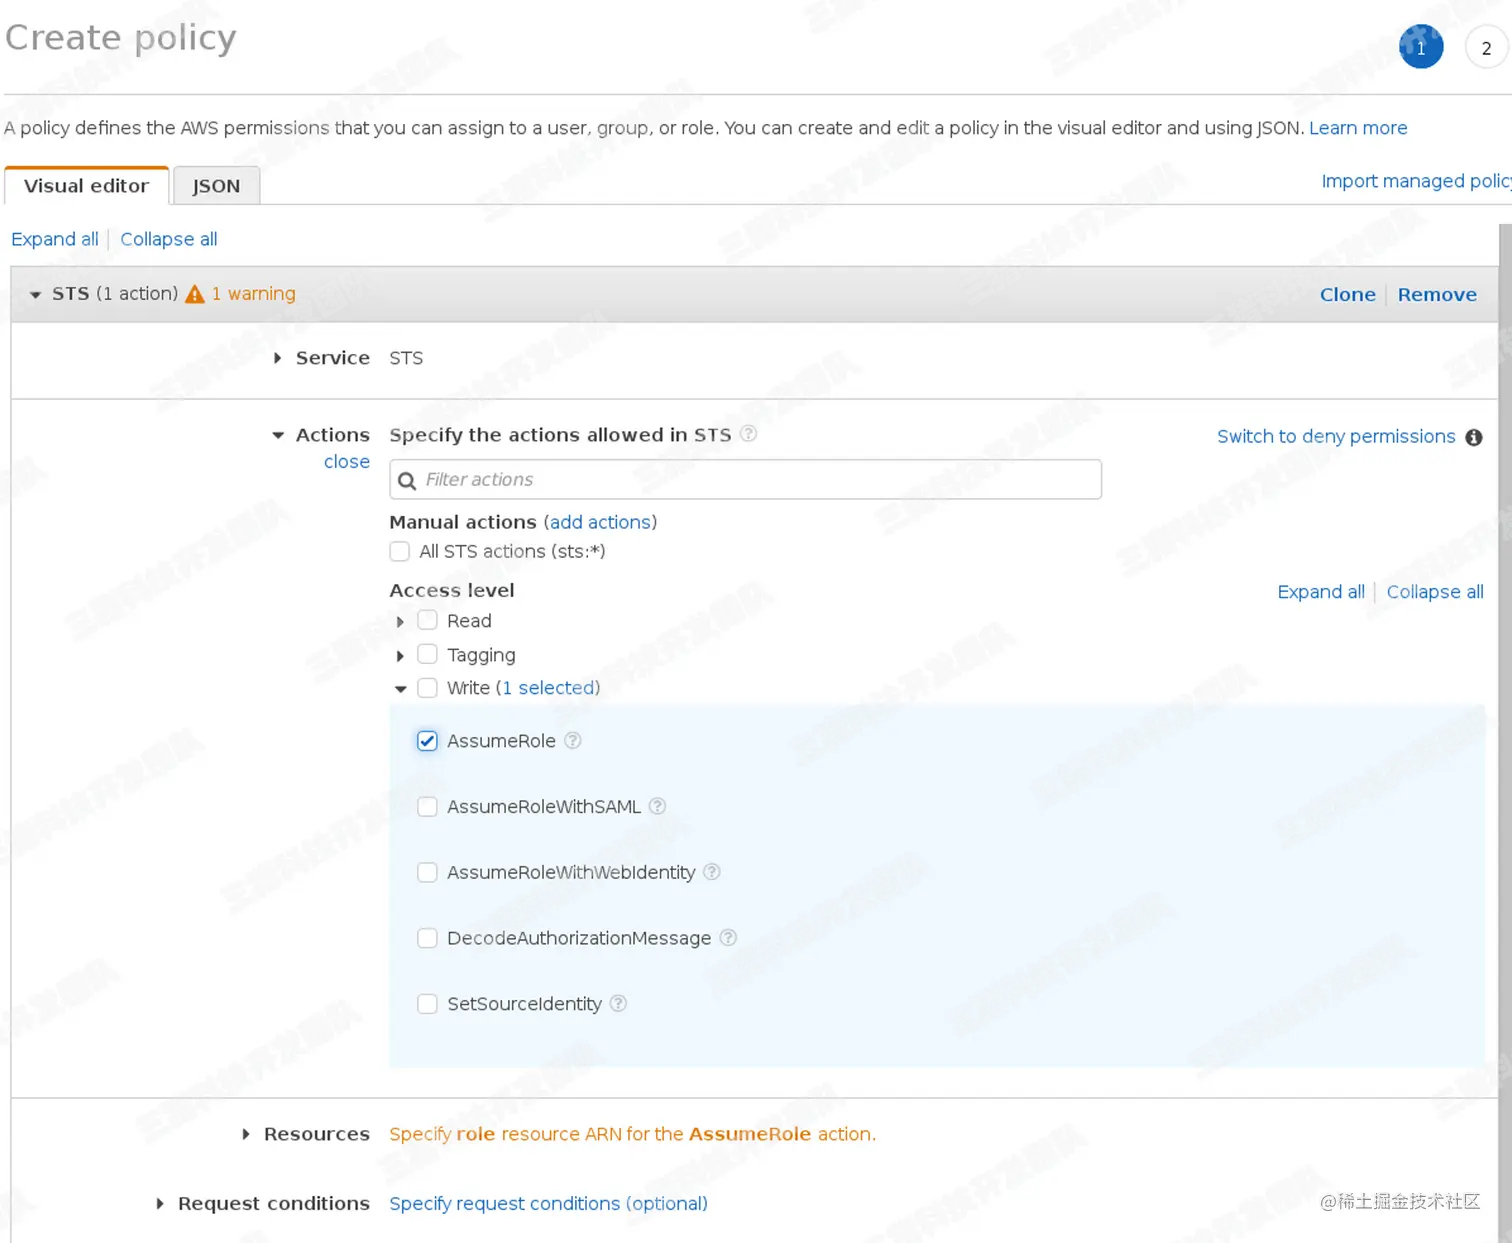Select the Visual editor tab
This screenshot has width=1512, height=1243.
(x=86, y=186)
